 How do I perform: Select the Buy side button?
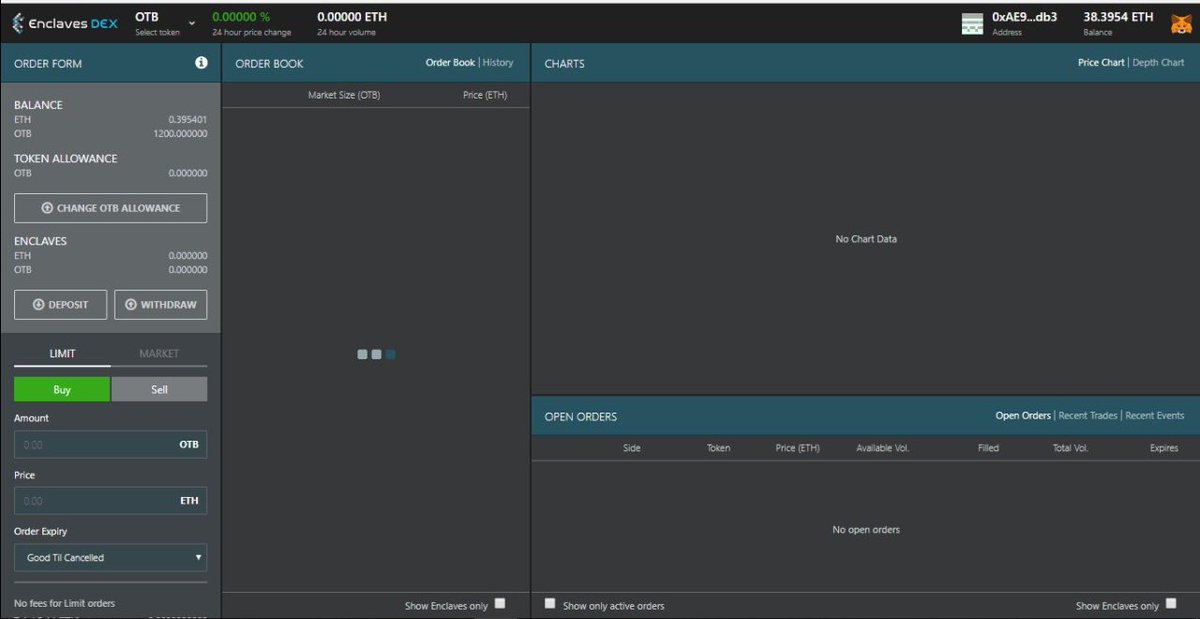coord(62,389)
